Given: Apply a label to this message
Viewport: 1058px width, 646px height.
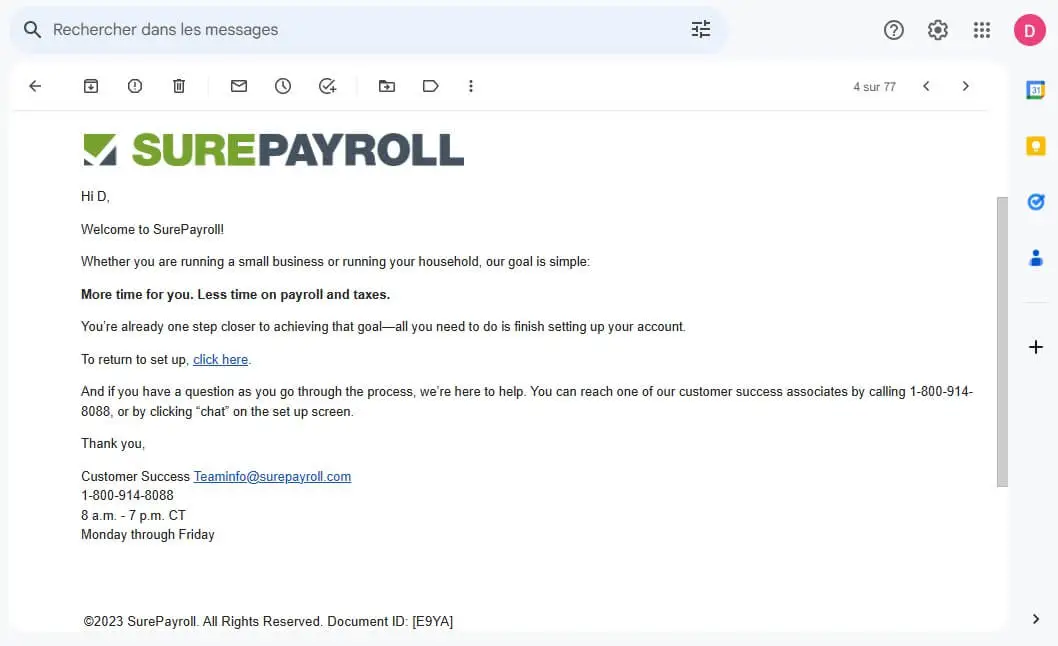Looking at the screenshot, I should point(430,86).
